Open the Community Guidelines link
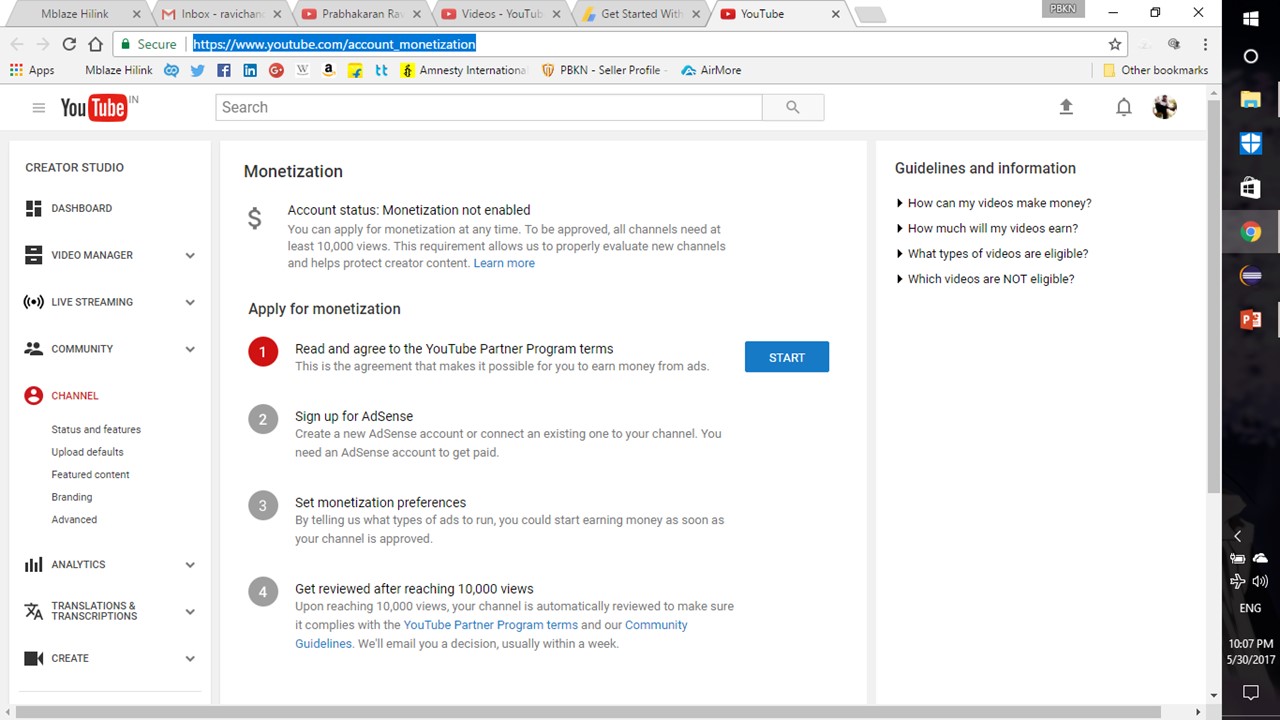The width and height of the screenshot is (1280, 720). [656, 625]
